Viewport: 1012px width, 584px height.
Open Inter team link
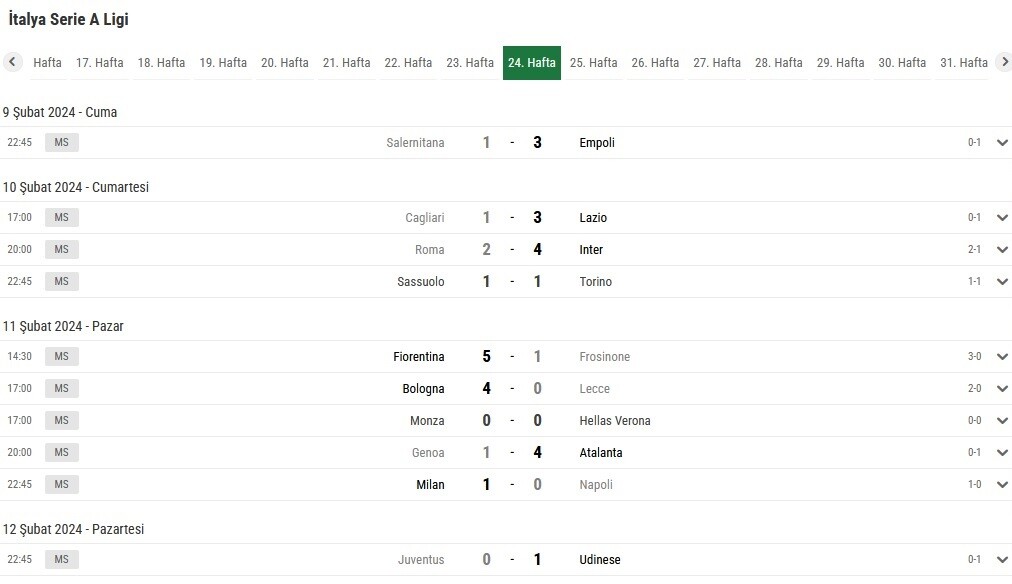[x=591, y=250]
